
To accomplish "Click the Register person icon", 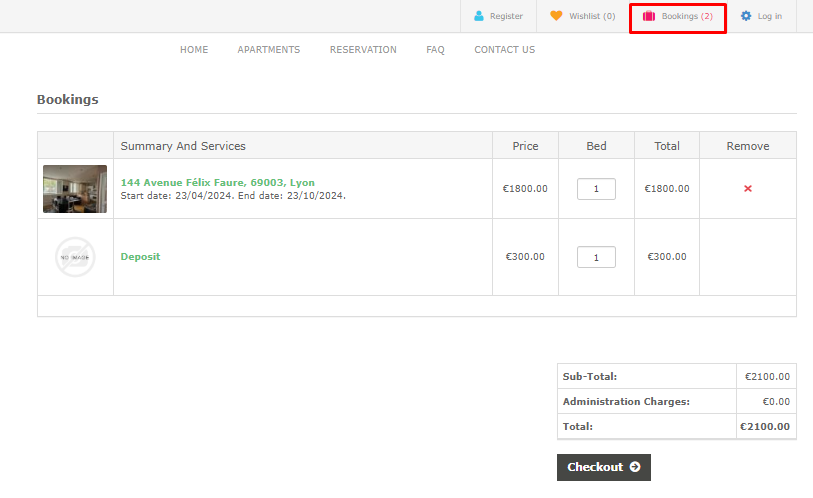I will click(x=479, y=16).
